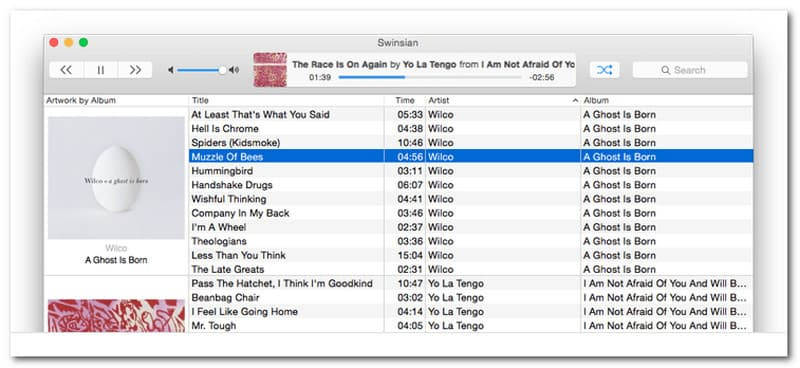
Task: Click the Artist column header
Action: pyautogui.click(x=503, y=101)
